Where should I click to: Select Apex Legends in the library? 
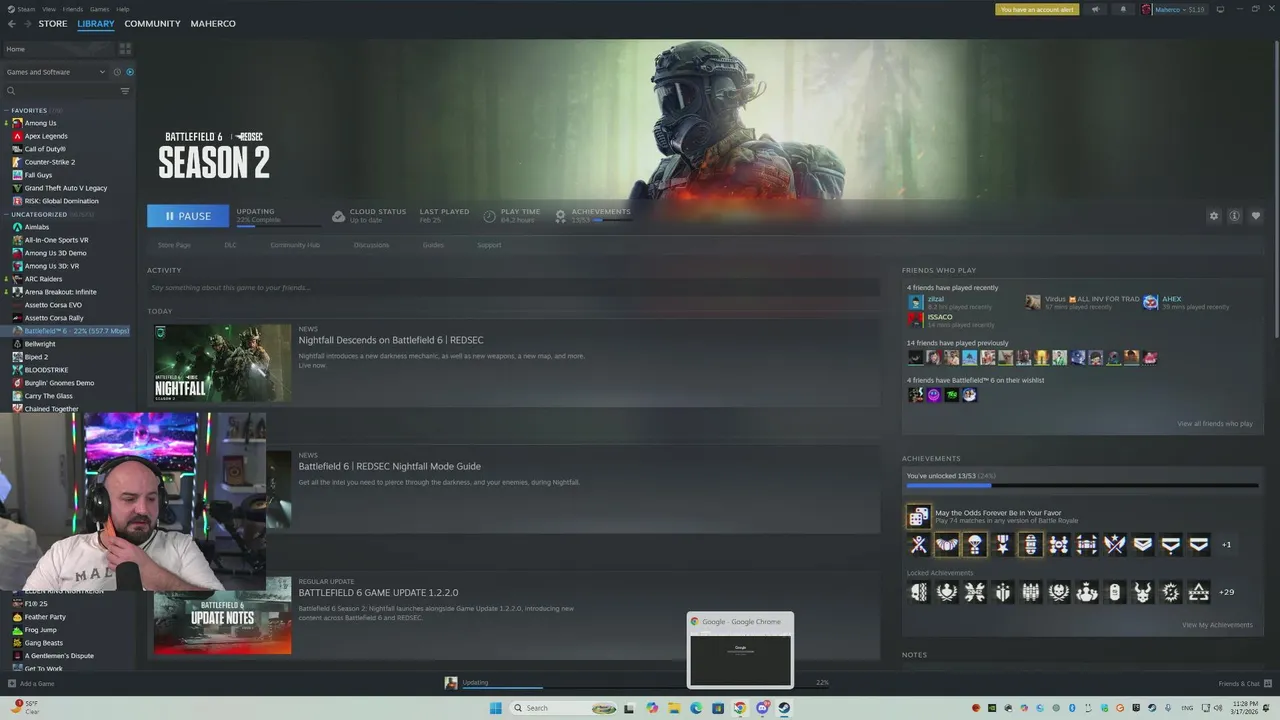pyautogui.click(x=45, y=136)
